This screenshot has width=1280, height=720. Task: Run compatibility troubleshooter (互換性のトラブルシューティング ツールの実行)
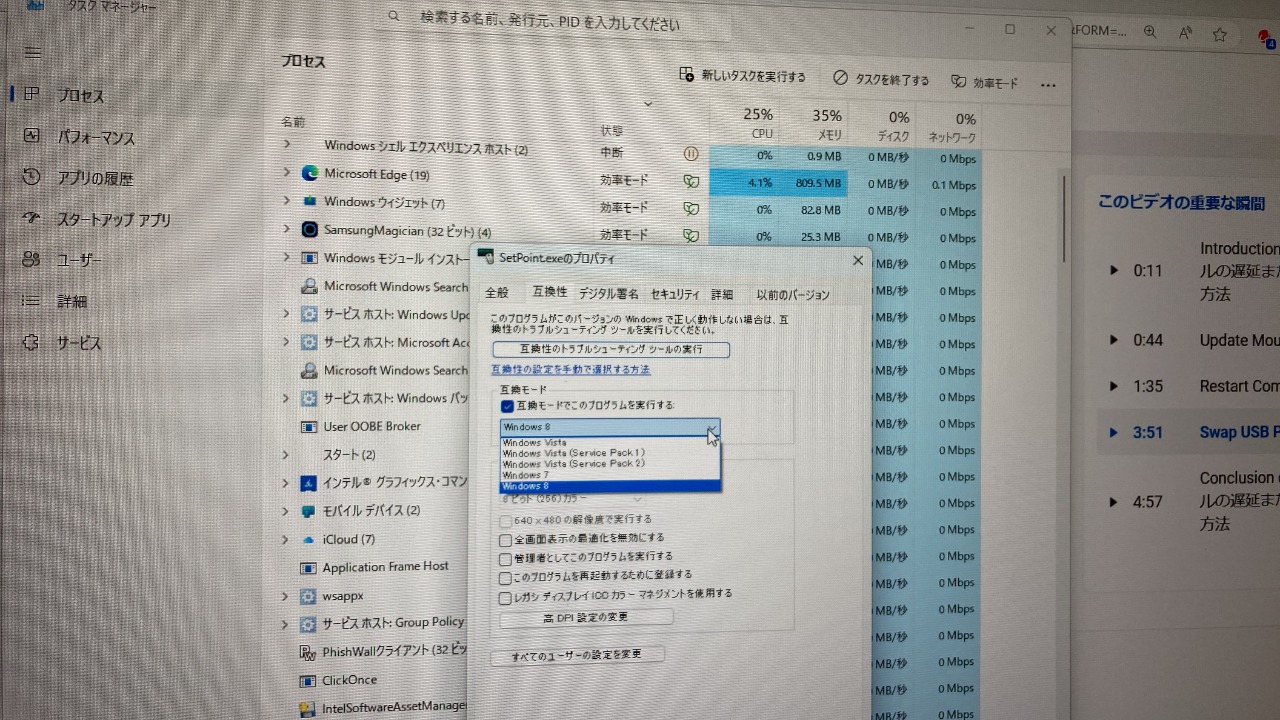pyautogui.click(x=611, y=349)
